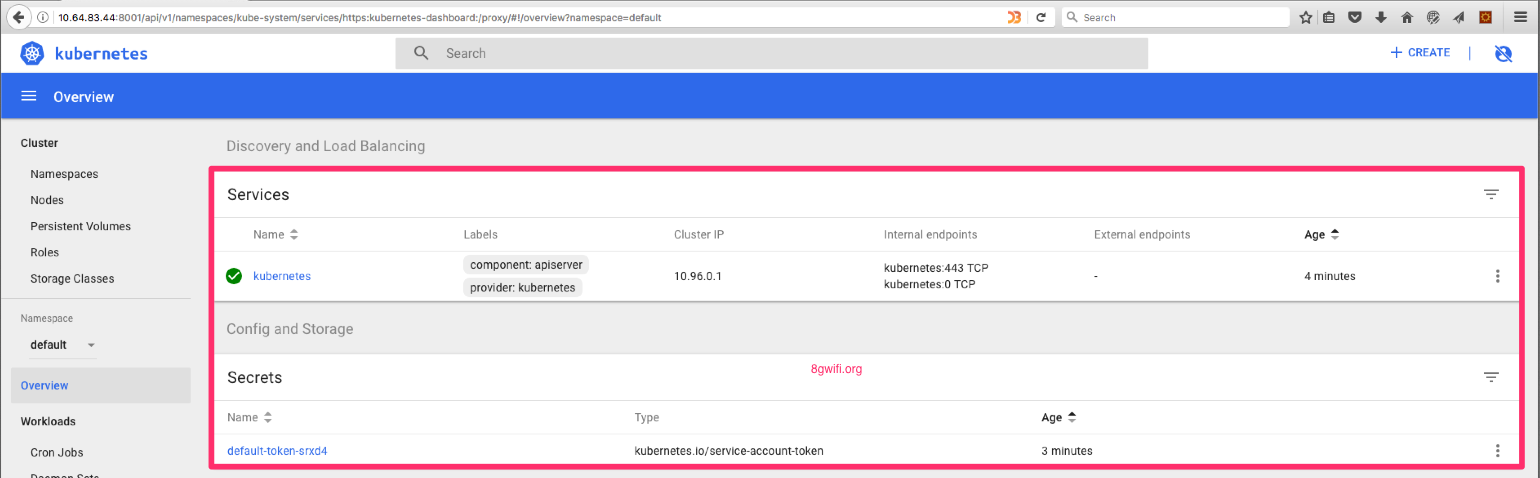
Task: Click the browser back arrow button
Action: [x=18, y=17]
